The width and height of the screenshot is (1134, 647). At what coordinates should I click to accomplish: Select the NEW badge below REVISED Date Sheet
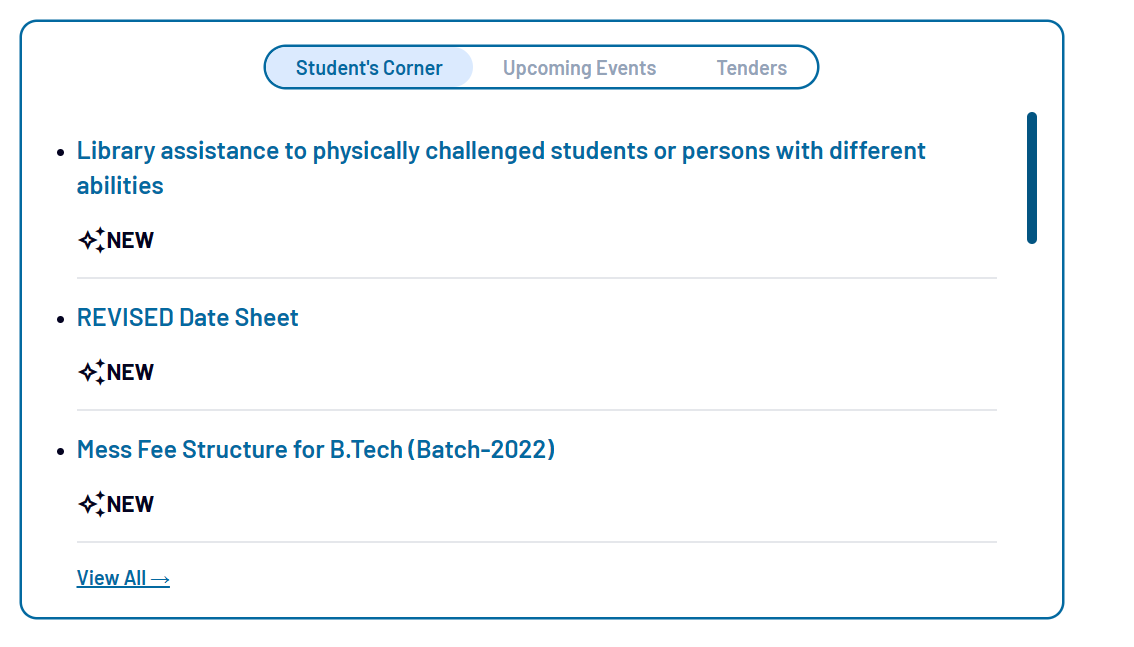click(132, 372)
